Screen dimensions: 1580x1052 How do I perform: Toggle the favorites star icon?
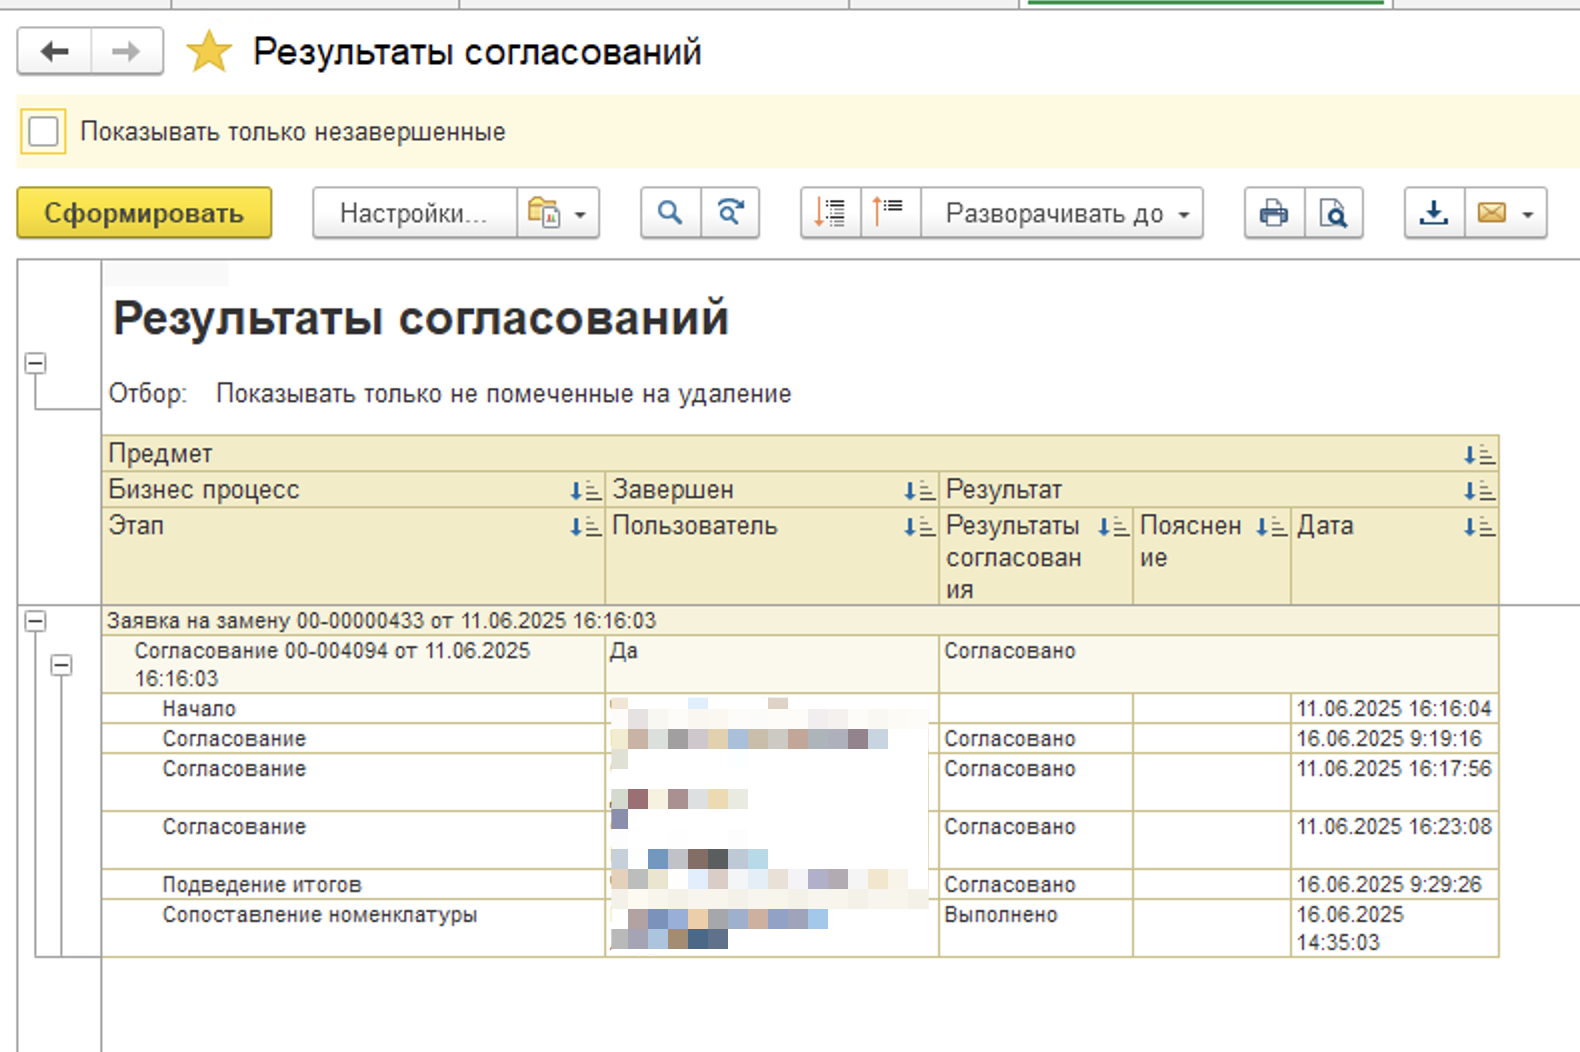(209, 51)
